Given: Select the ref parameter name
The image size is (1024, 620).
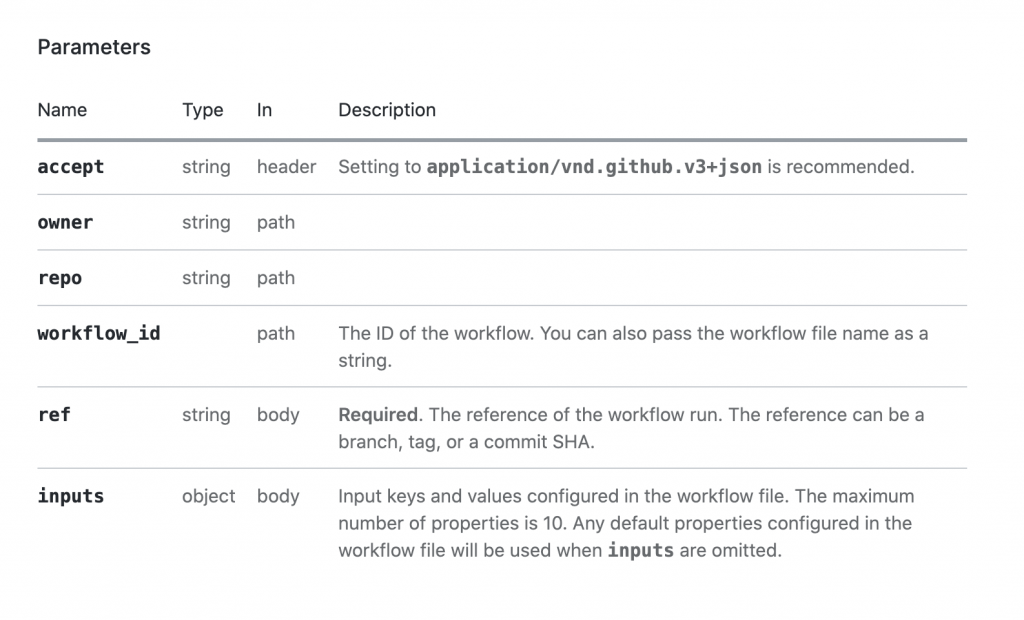Looking at the screenshot, I should tap(54, 415).
